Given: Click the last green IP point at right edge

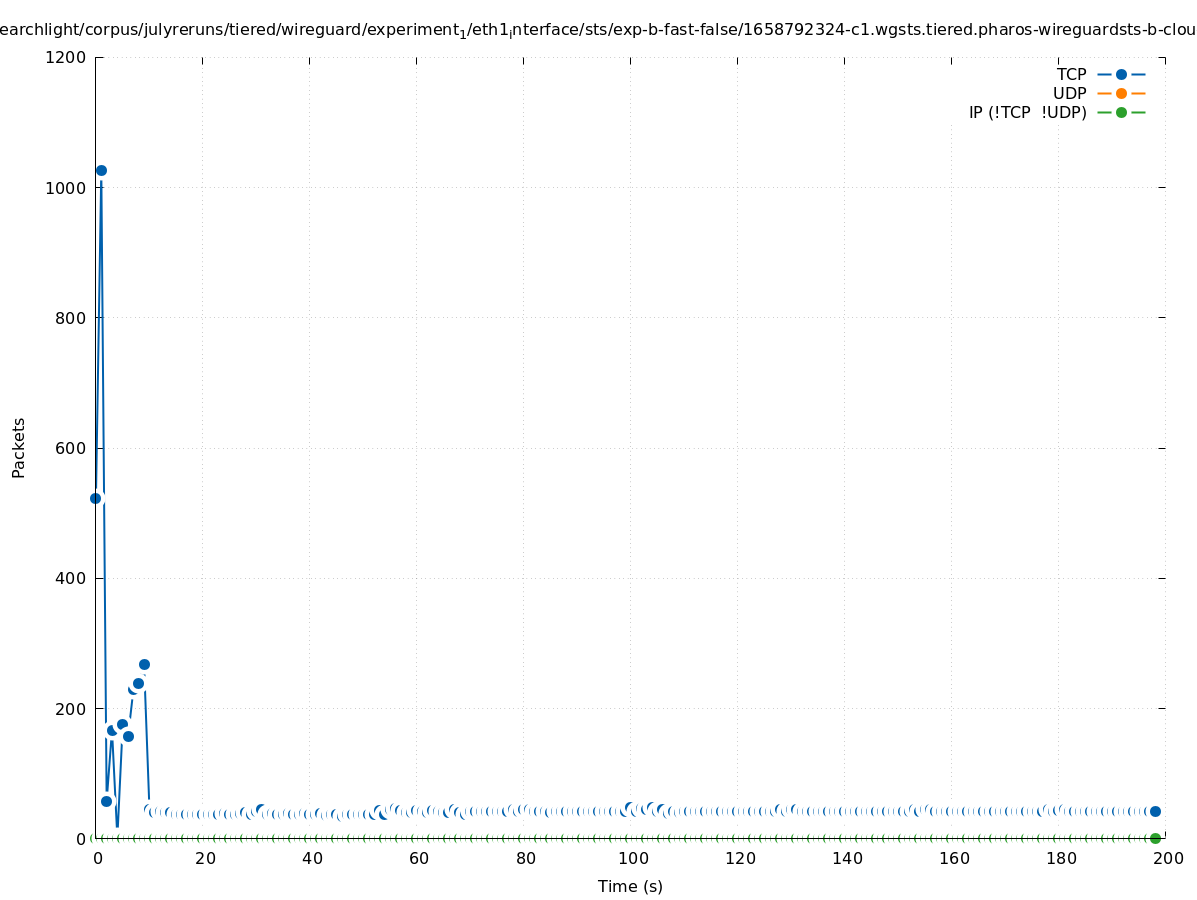Looking at the screenshot, I should (1155, 838).
